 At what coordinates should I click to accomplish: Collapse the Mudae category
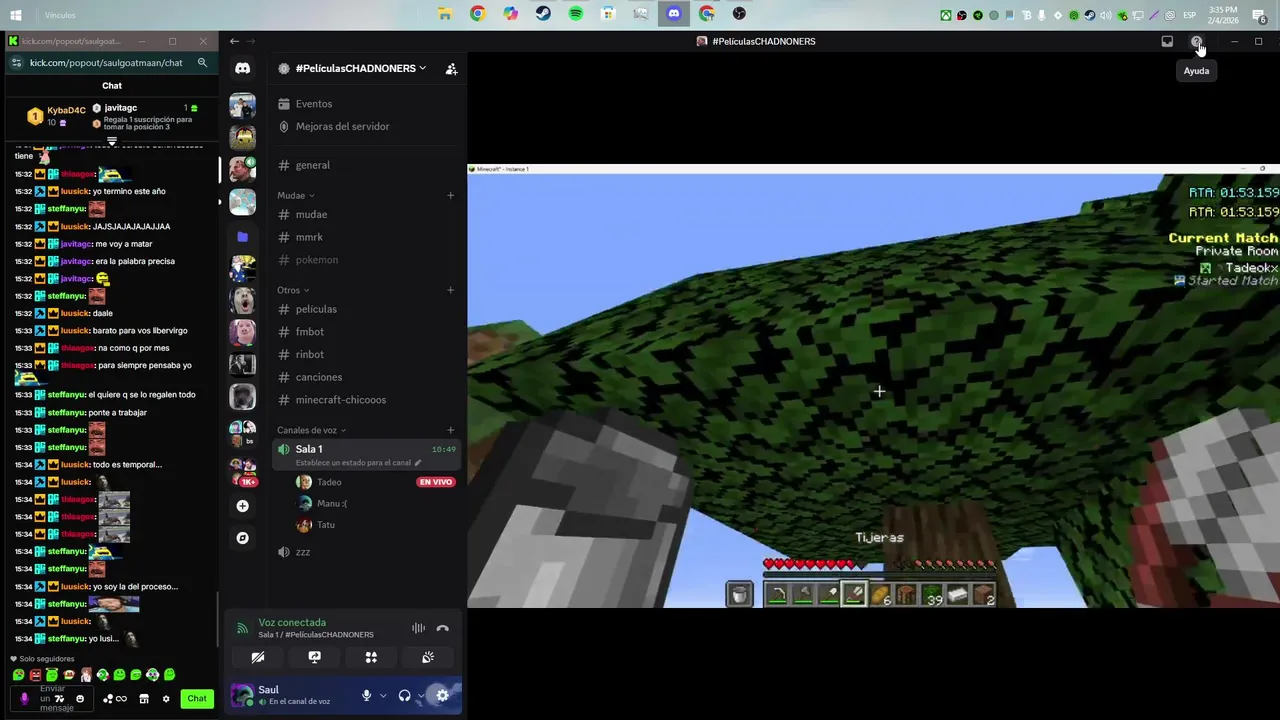pos(296,196)
